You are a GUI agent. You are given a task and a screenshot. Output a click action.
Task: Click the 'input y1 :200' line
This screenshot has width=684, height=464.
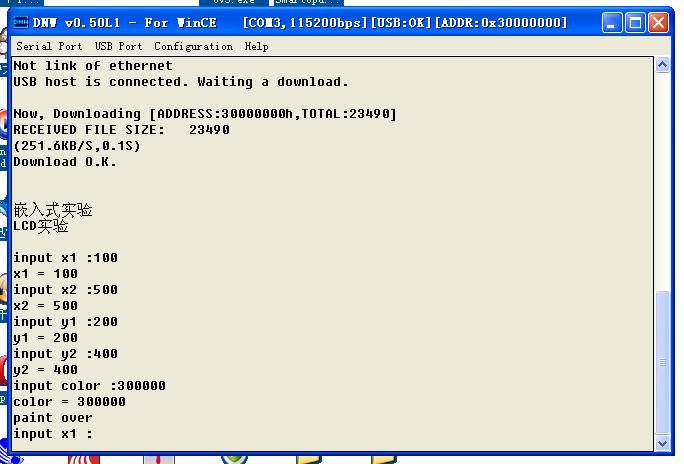pyautogui.click(x=65, y=322)
